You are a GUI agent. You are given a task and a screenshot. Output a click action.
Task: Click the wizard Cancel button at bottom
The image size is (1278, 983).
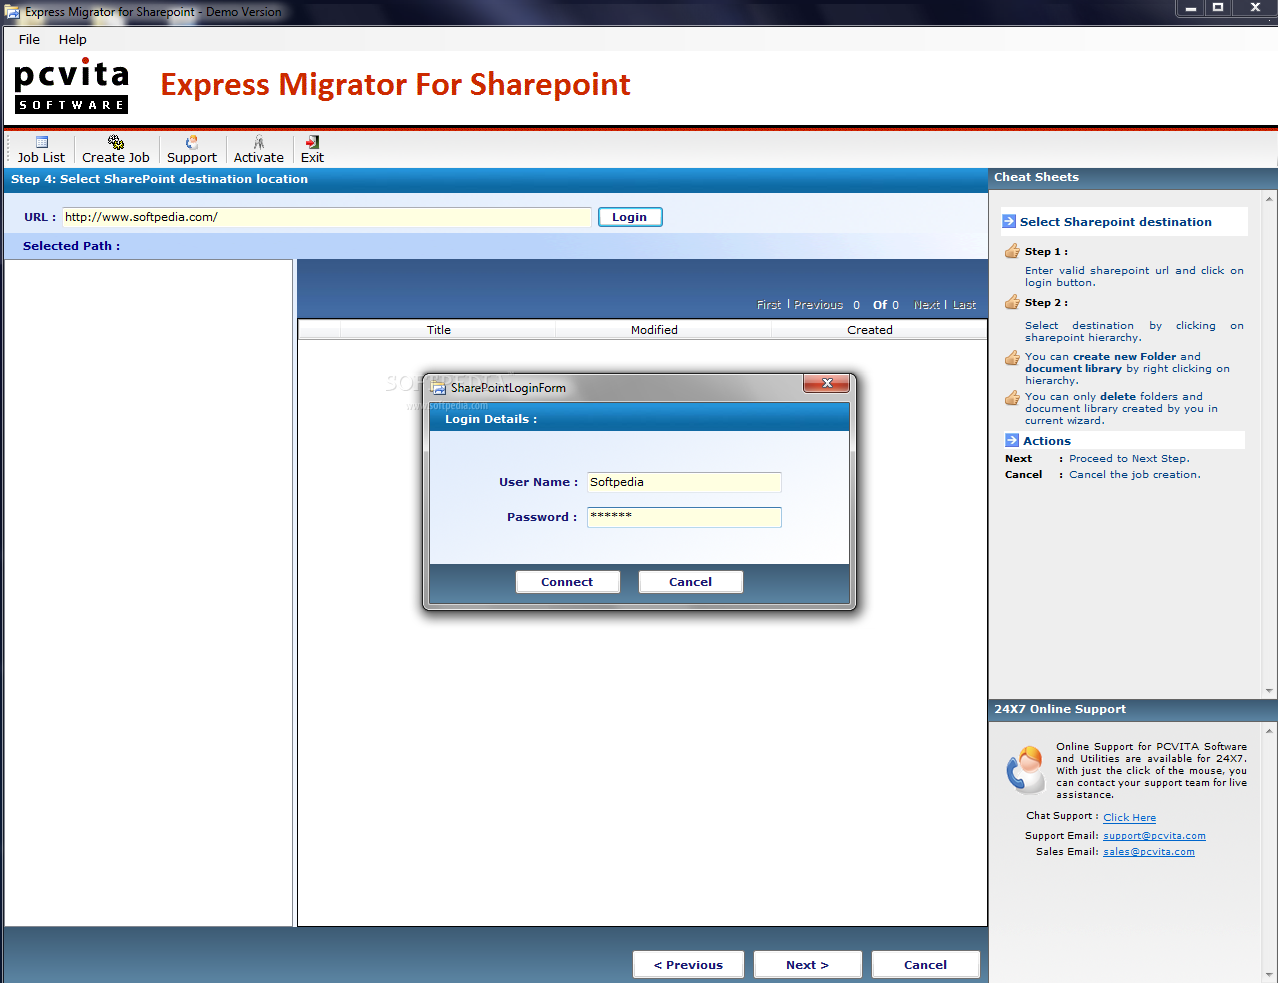tap(925, 965)
